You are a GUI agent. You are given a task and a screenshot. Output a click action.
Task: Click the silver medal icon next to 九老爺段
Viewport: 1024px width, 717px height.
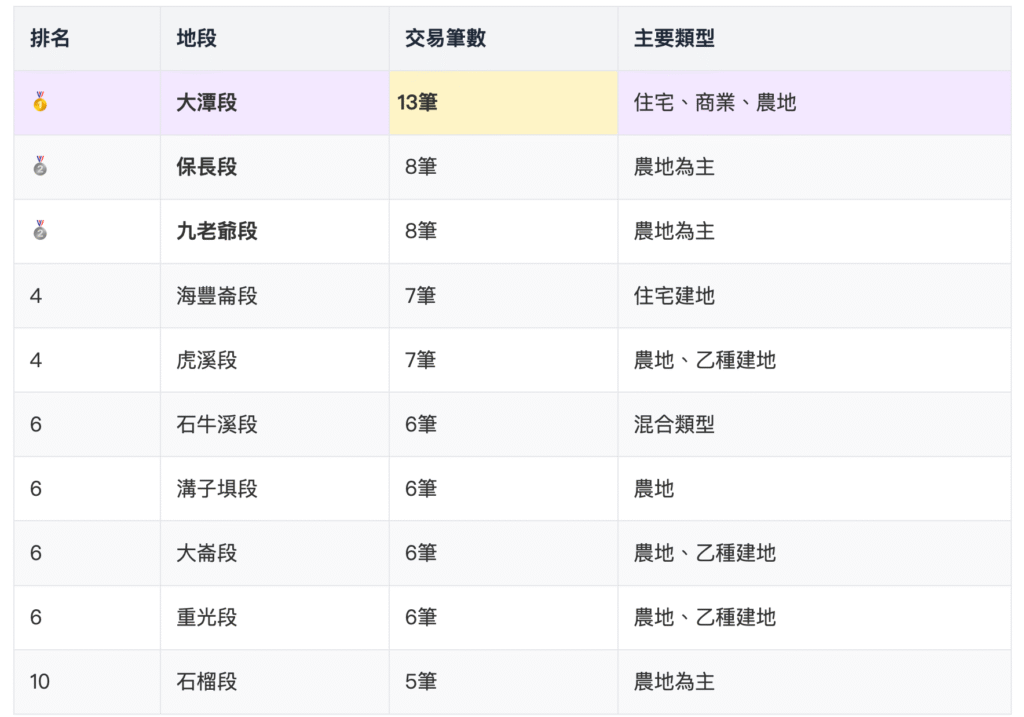(39, 231)
